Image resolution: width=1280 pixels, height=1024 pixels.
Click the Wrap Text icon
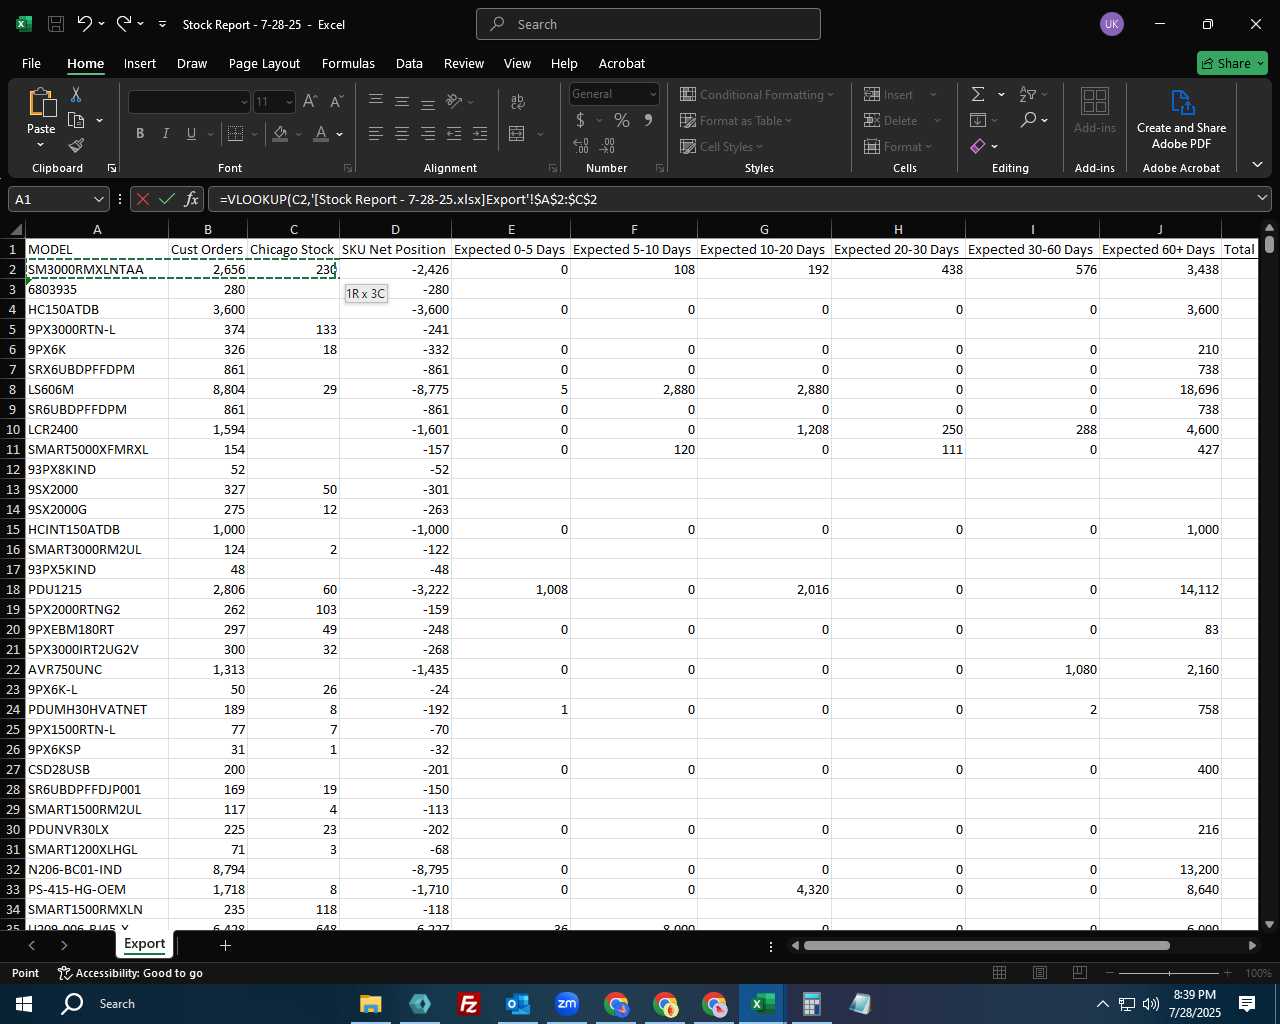tap(518, 101)
